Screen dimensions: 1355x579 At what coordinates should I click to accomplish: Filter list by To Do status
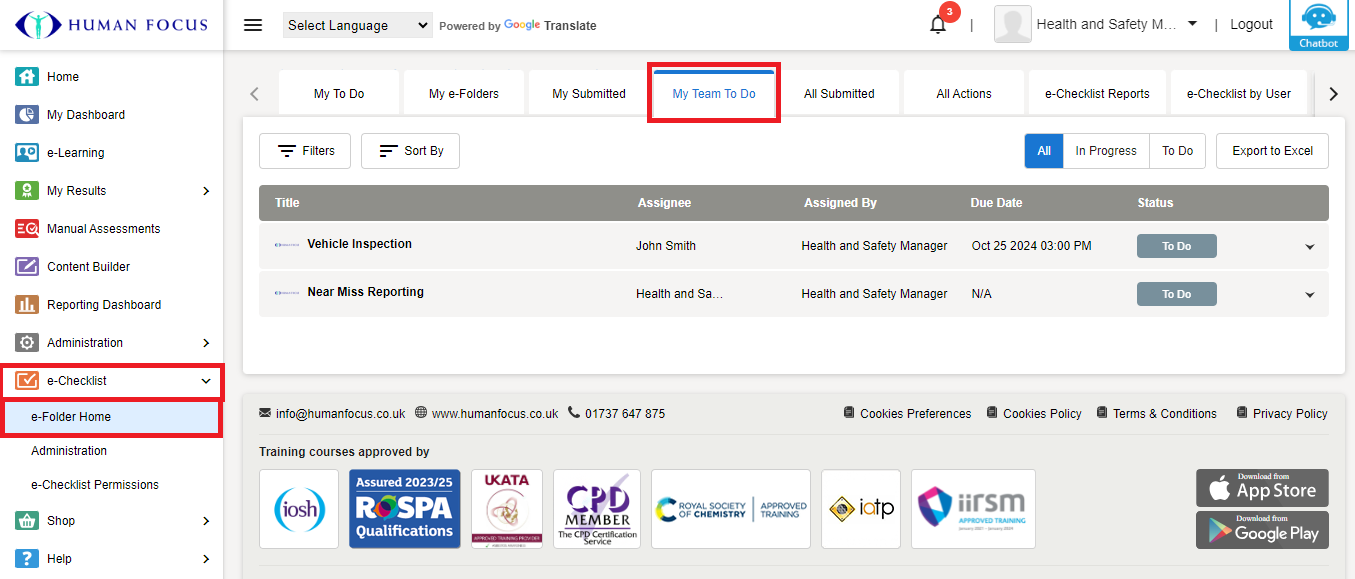[1177, 151]
